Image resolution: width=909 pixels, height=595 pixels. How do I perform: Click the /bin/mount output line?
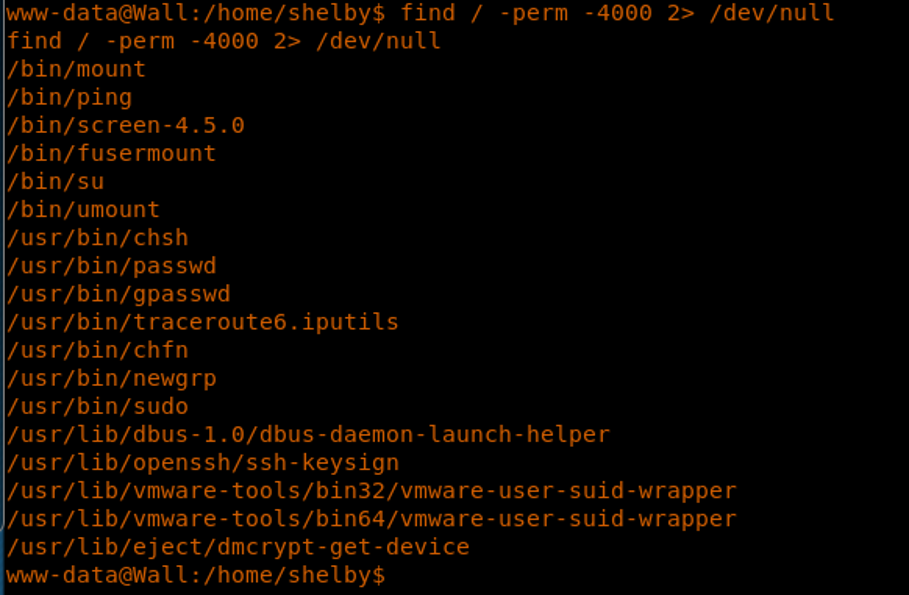pyautogui.click(x=76, y=69)
